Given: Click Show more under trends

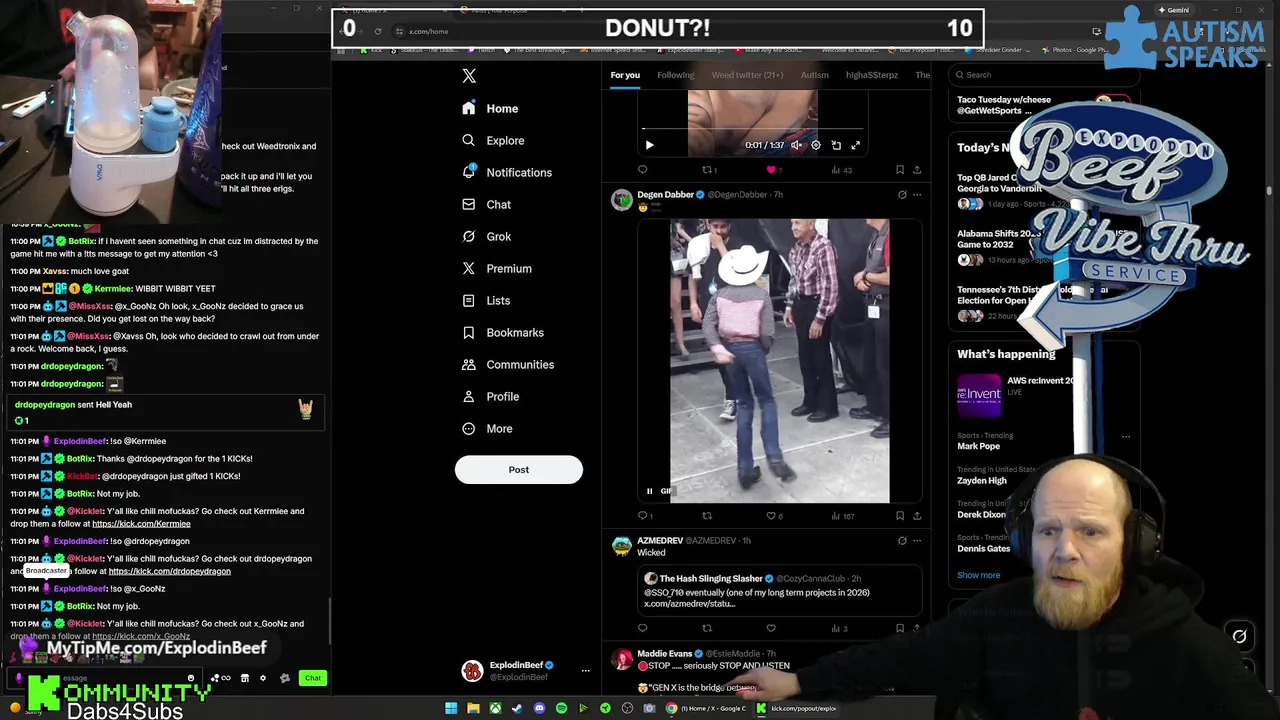Looking at the screenshot, I should tap(978, 575).
